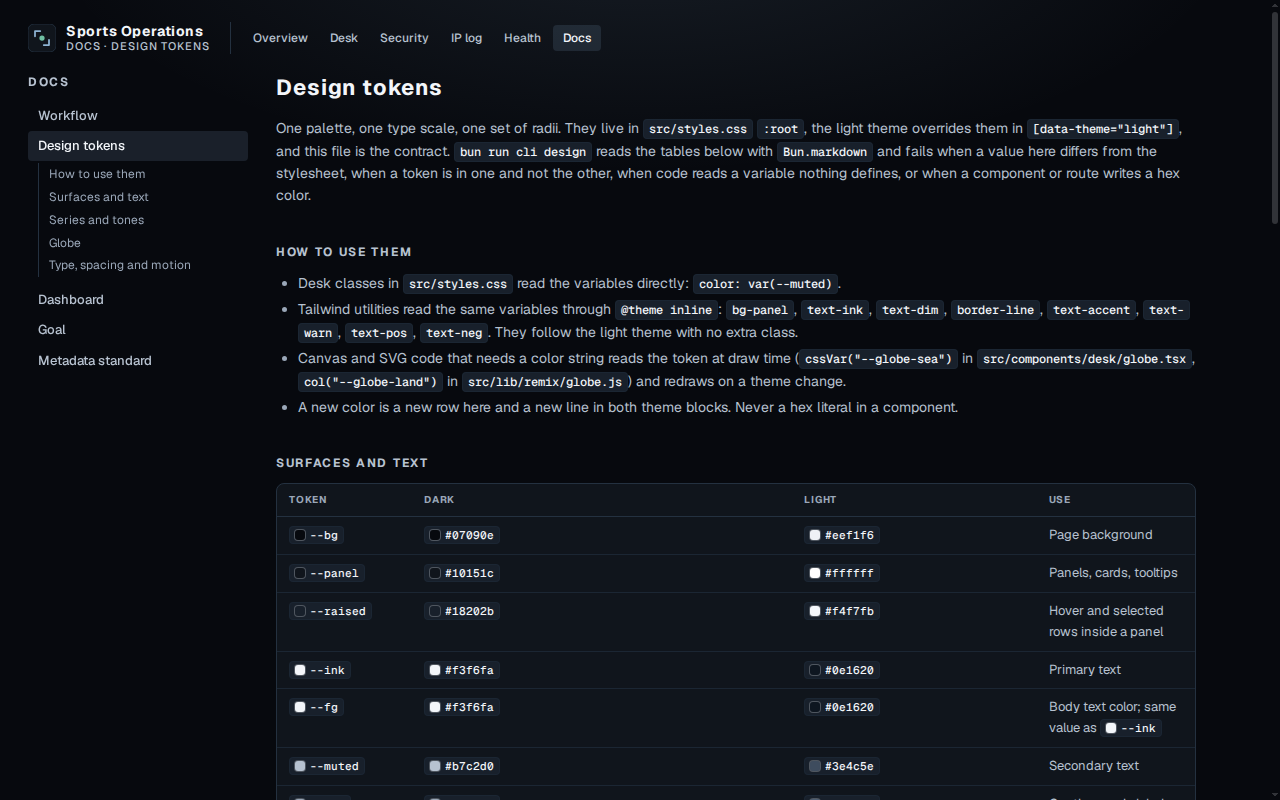Jump to Surfaces and text section

(99, 197)
